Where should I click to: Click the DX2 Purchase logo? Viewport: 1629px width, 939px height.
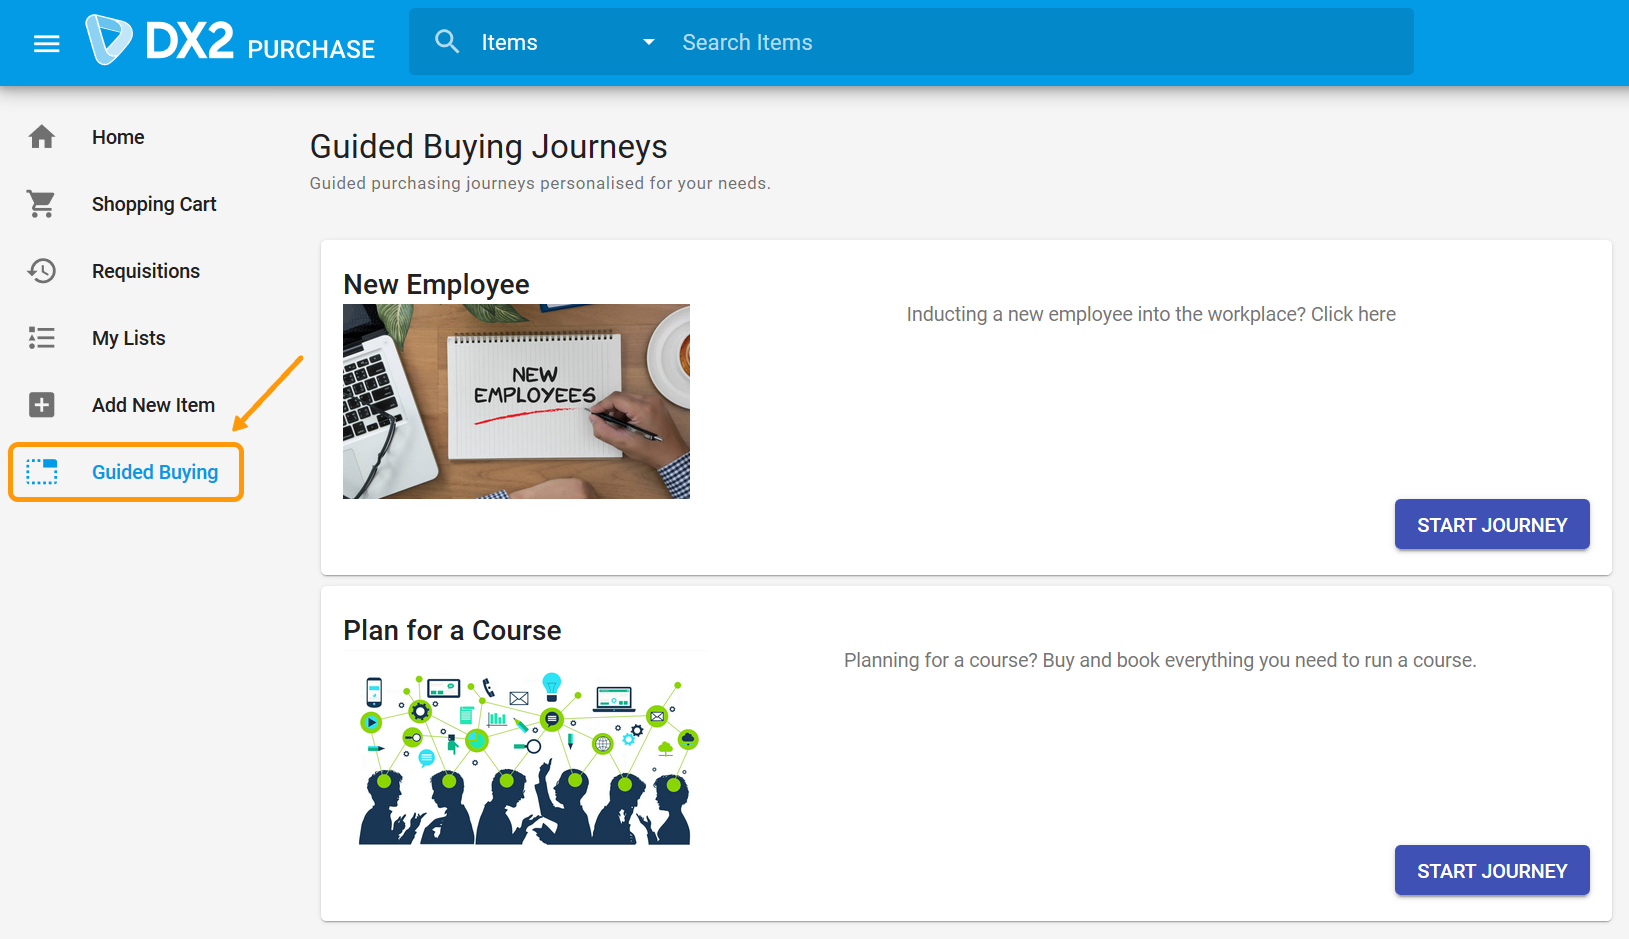pyautogui.click(x=230, y=42)
